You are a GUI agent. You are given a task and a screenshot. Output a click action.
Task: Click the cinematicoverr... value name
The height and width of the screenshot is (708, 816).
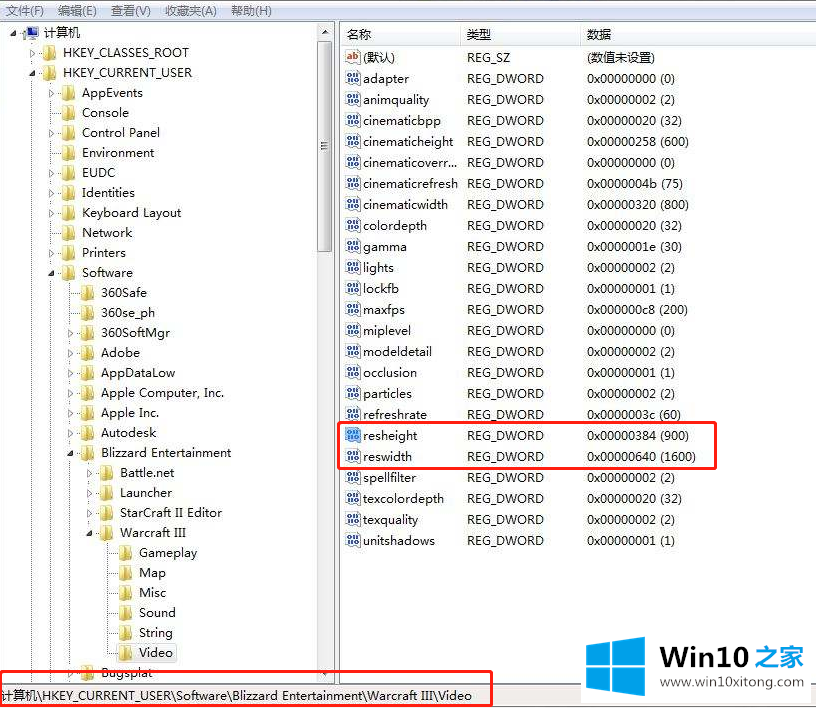pos(410,162)
